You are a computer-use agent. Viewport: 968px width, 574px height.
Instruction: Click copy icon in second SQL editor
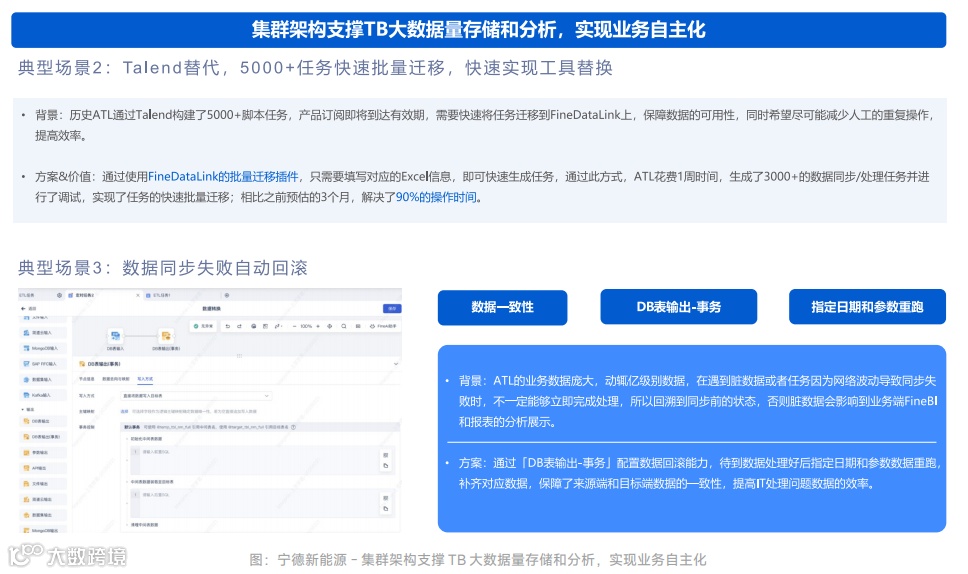tap(386, 509)
